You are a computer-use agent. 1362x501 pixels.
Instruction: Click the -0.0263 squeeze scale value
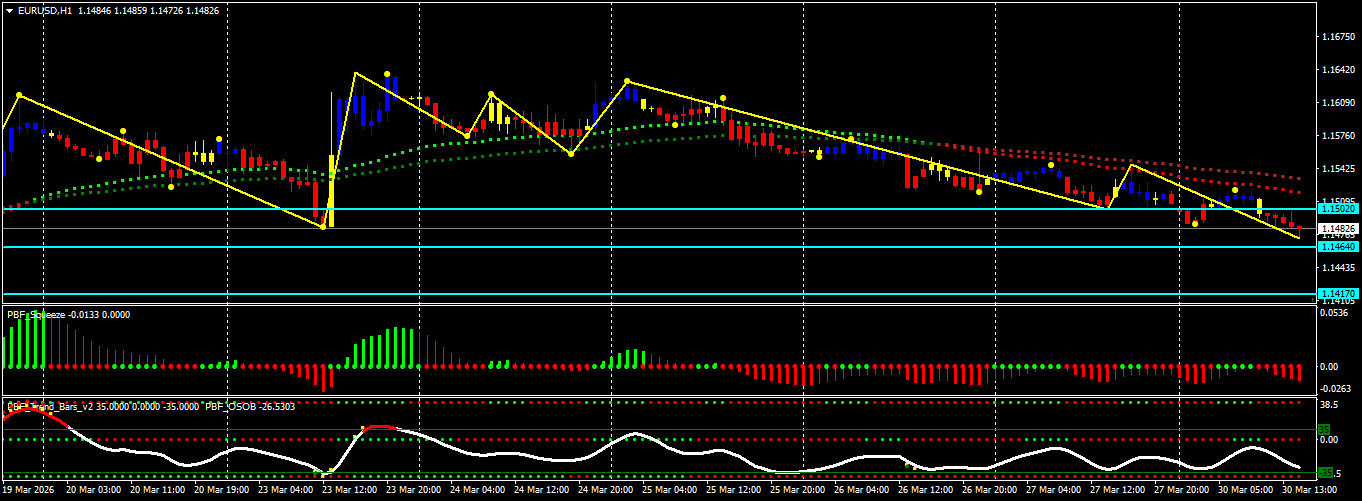(x=1336, y=390)
